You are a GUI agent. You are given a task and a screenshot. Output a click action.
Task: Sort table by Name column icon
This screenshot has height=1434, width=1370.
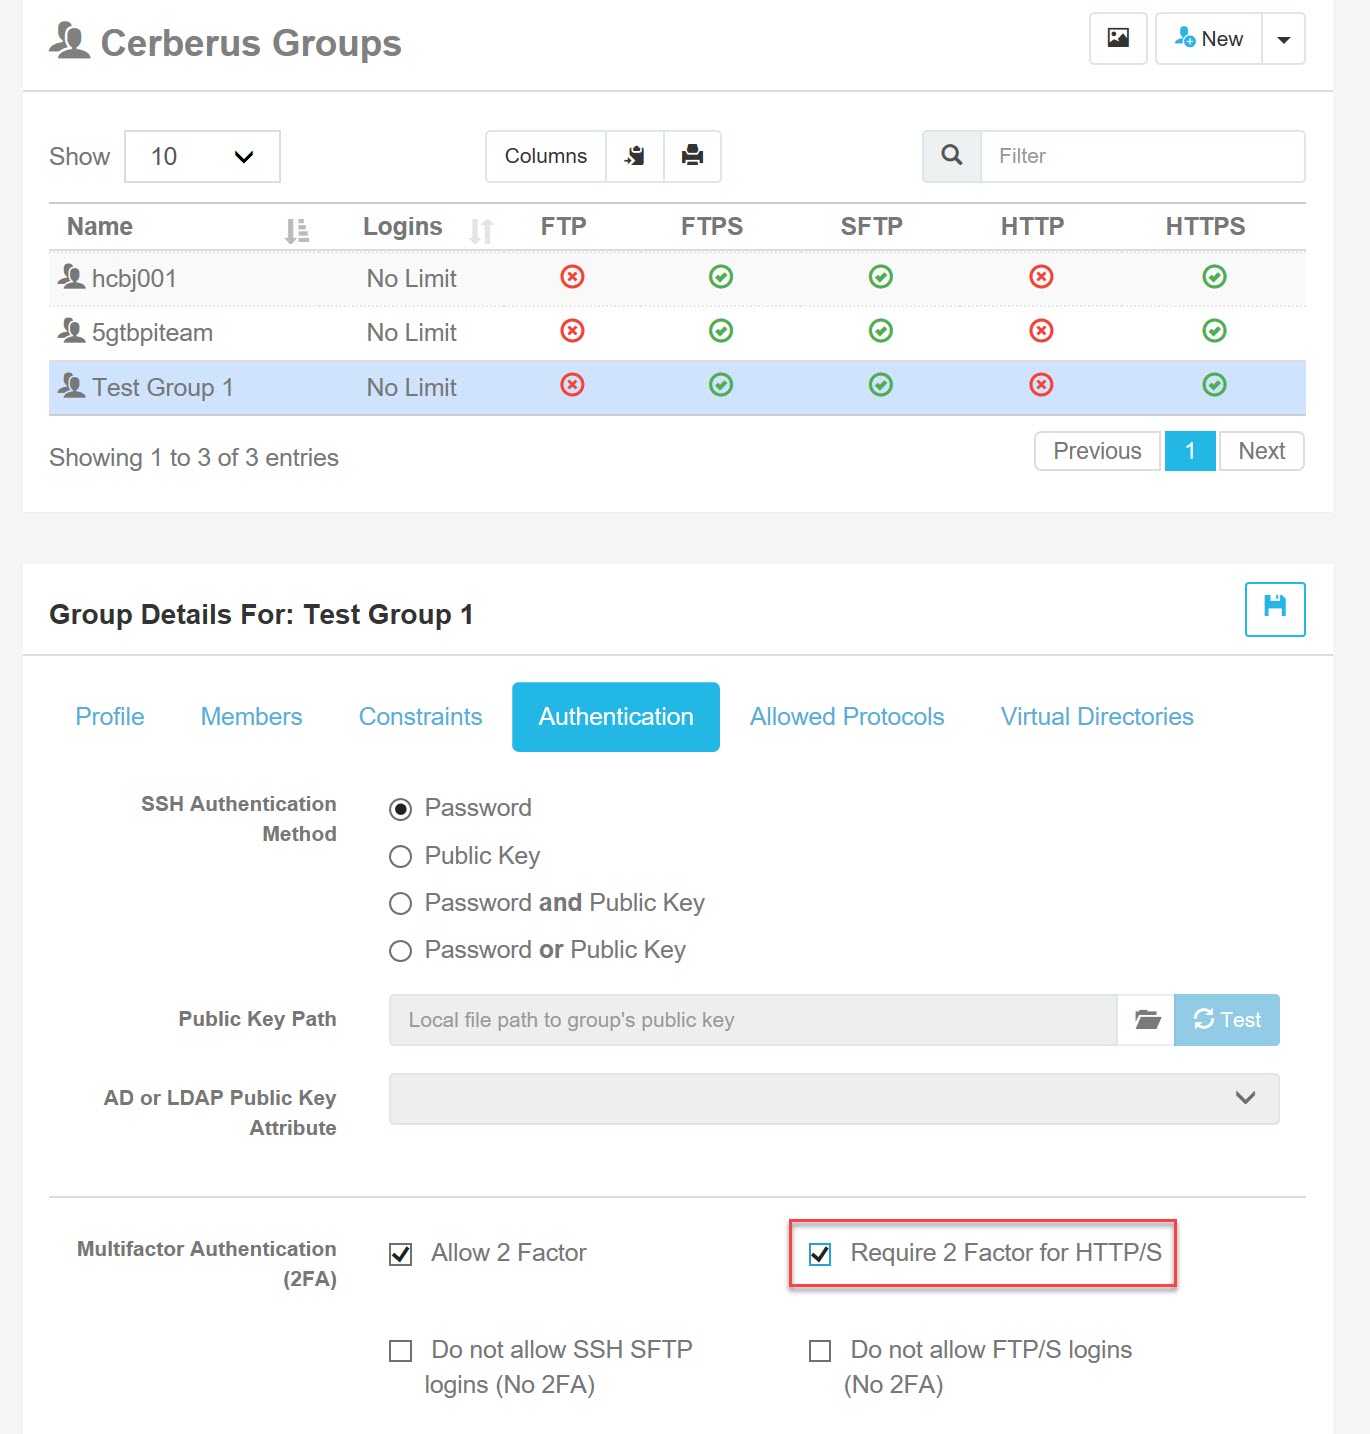[297, 231]
